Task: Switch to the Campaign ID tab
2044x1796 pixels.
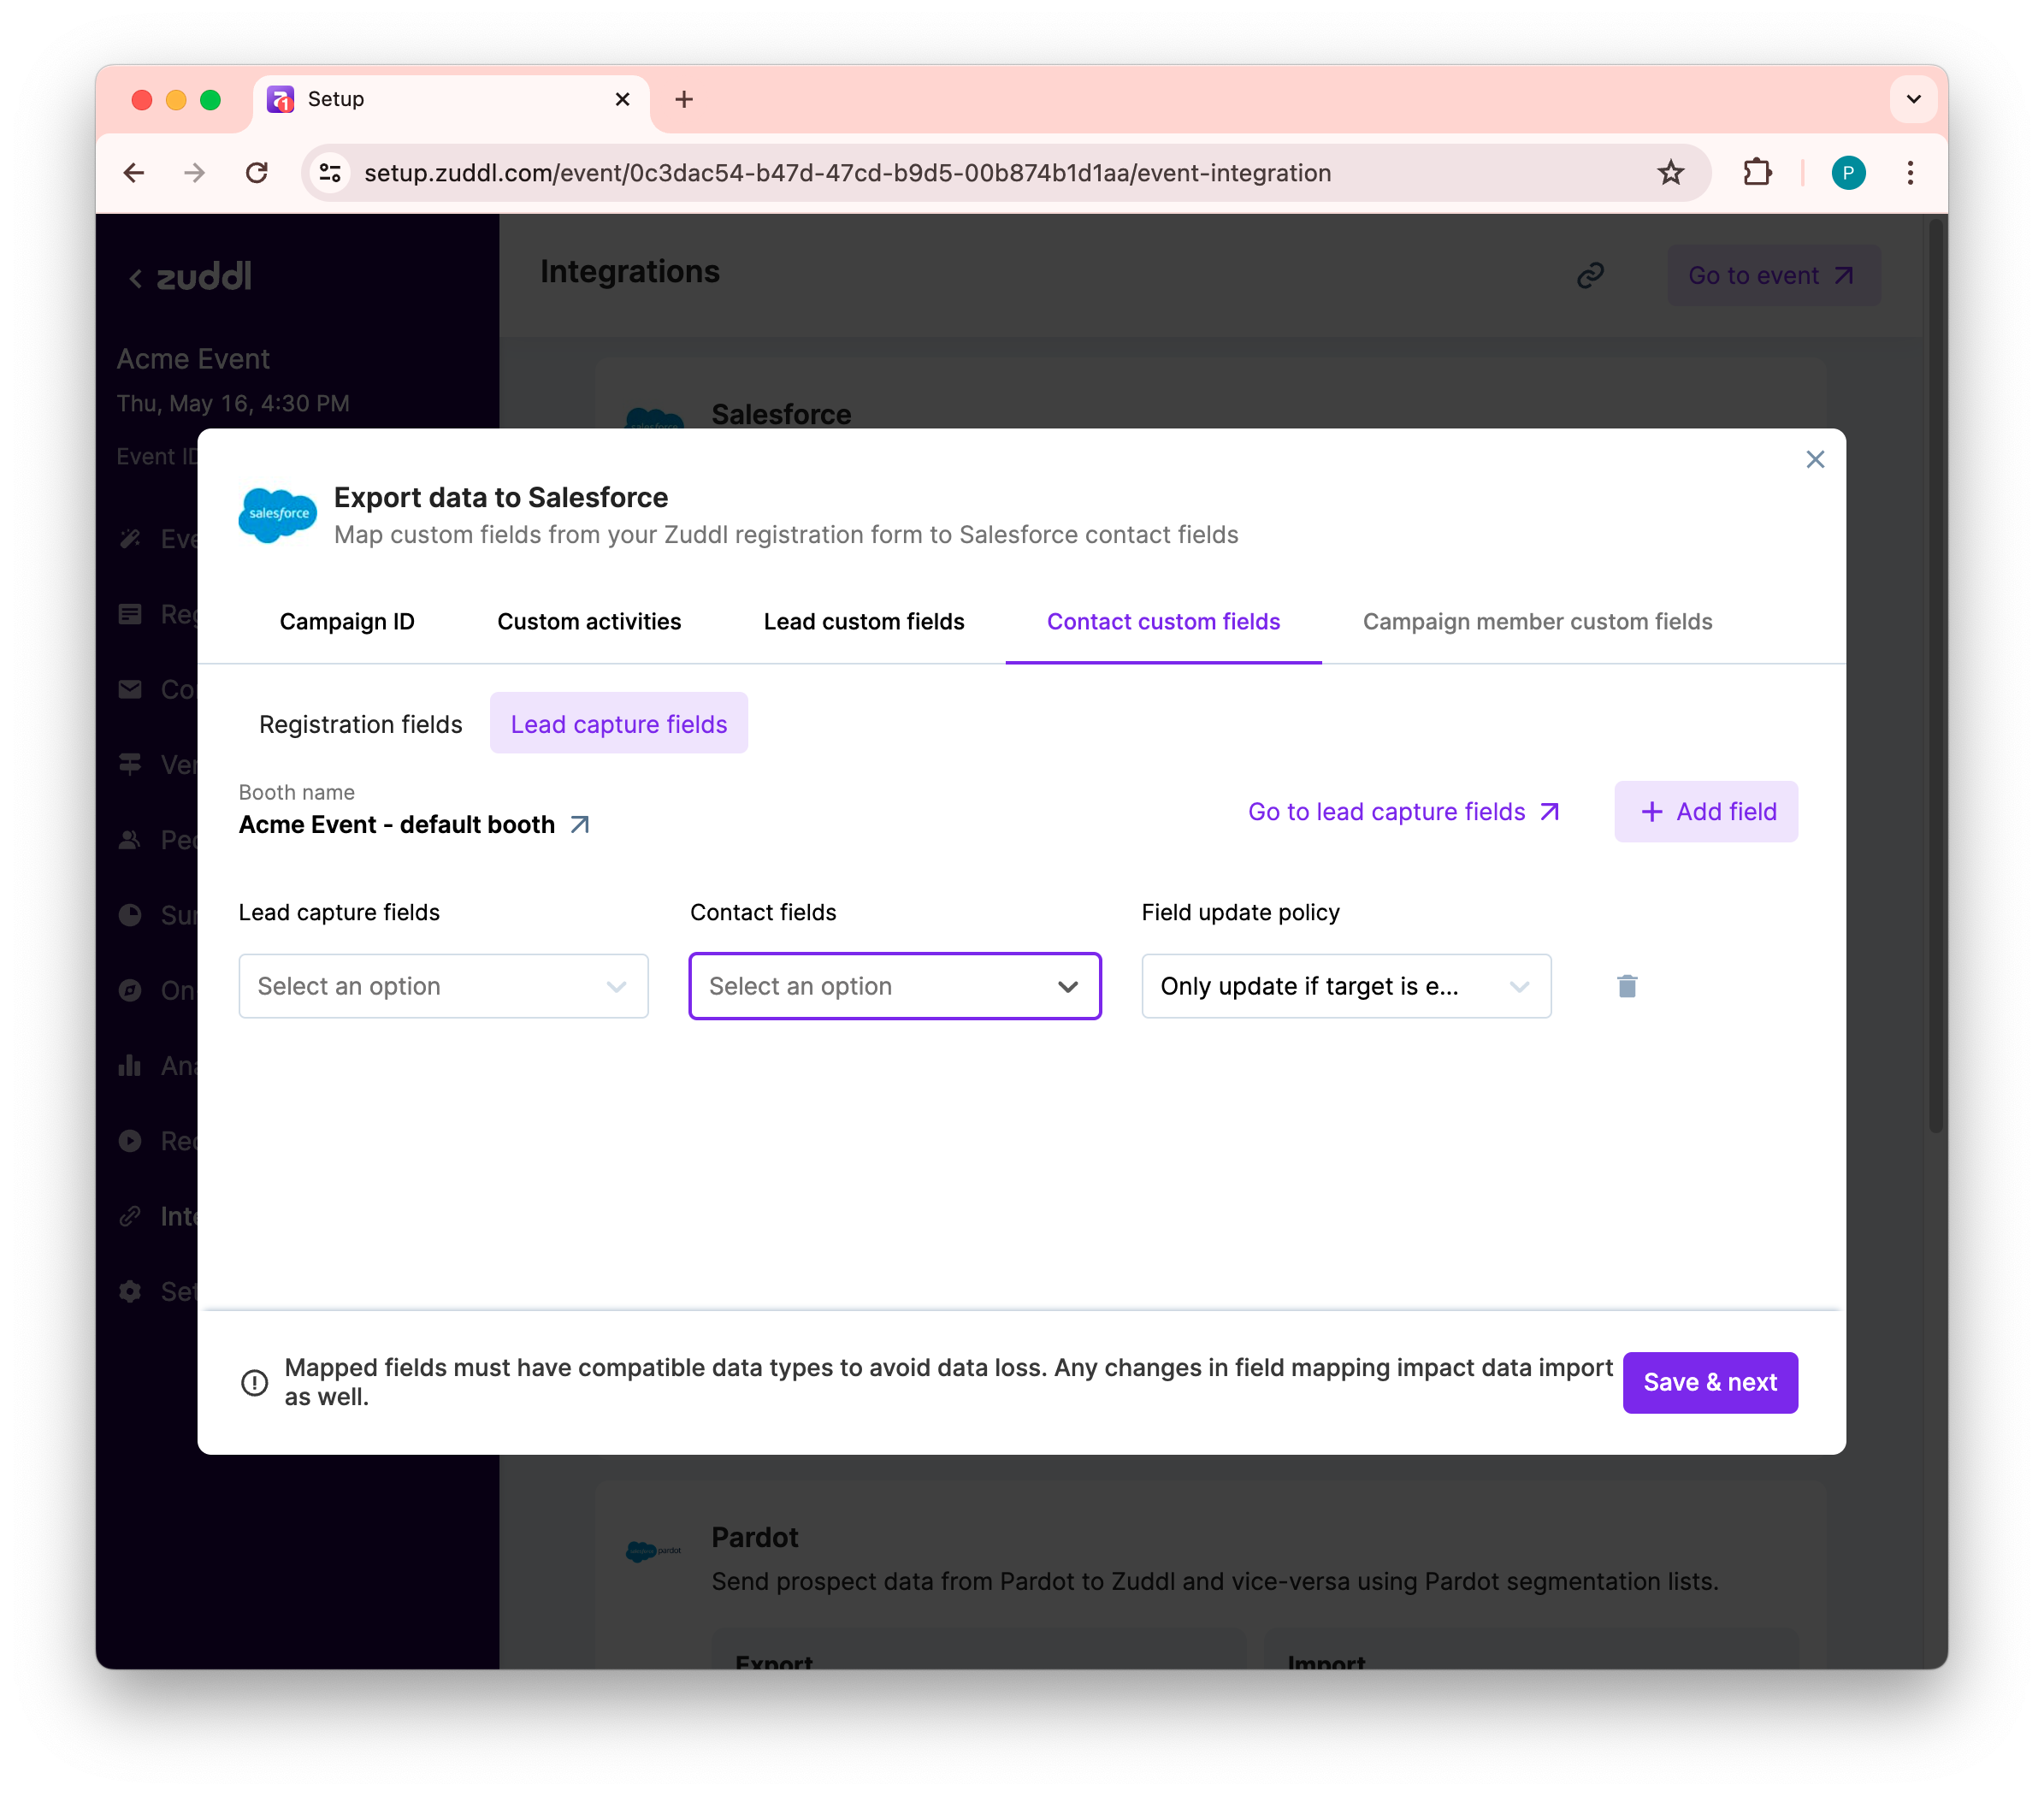Action: 347,621
